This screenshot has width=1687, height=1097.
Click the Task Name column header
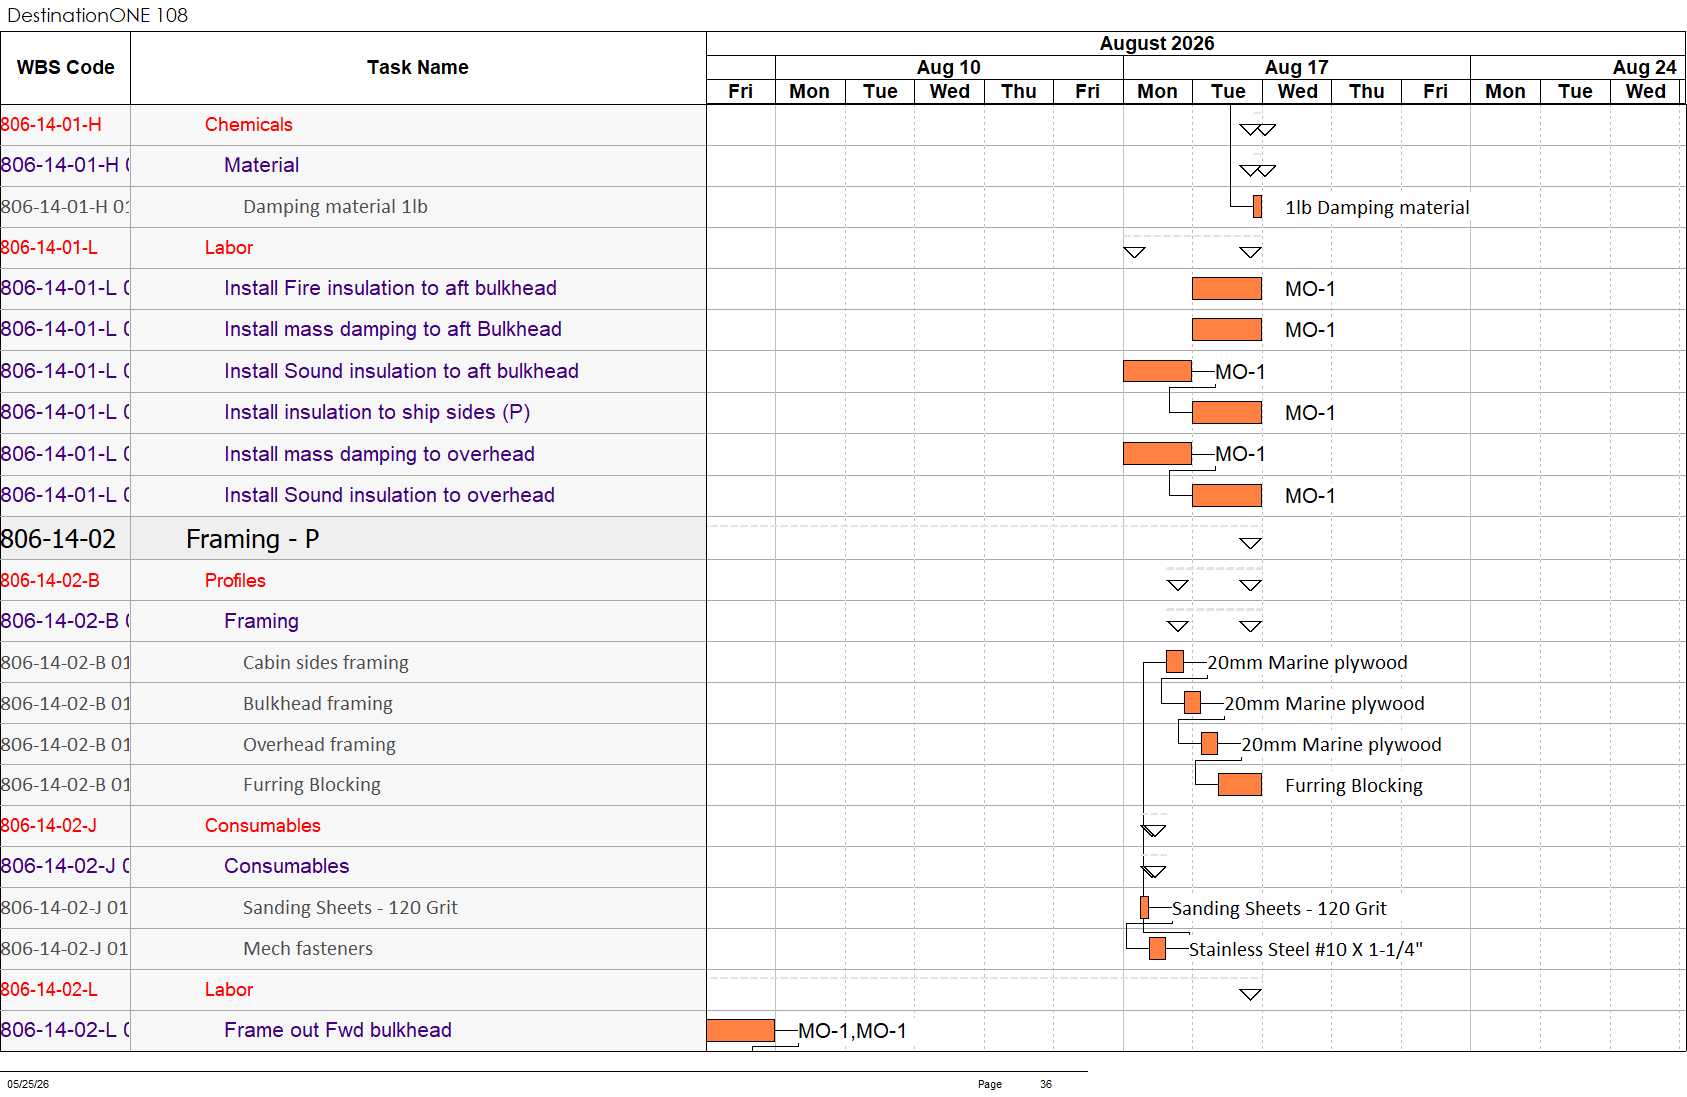(x=418, y=68)
